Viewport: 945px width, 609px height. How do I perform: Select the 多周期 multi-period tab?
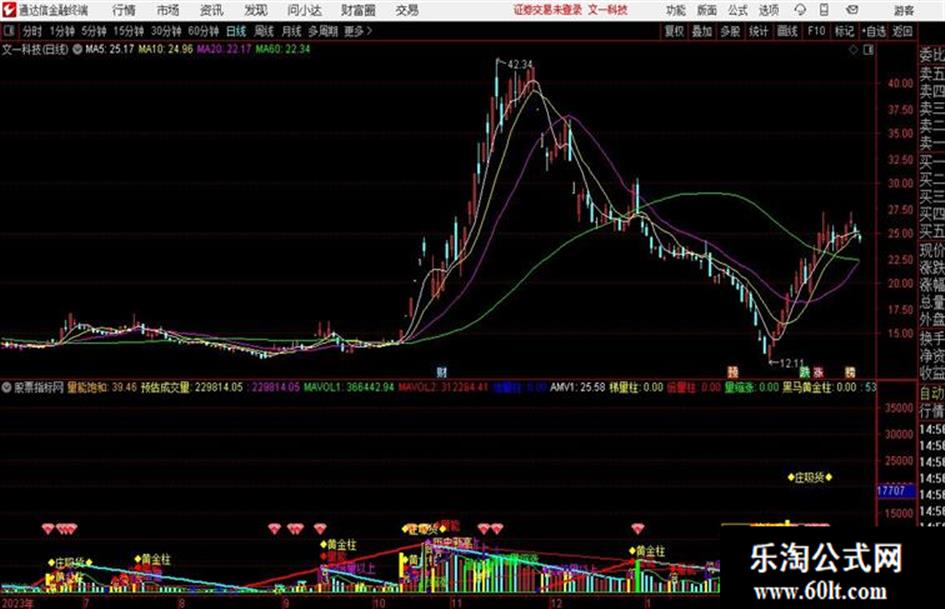323,31
